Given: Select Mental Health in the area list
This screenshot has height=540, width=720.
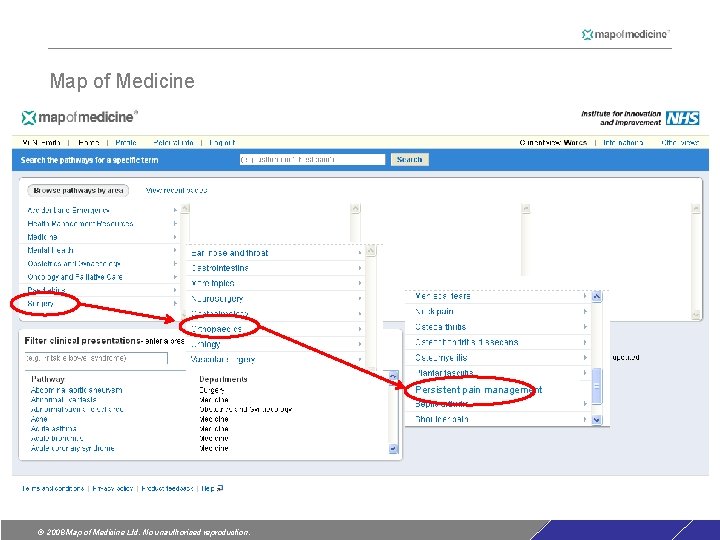Looking at the screenshot, I should point(51,250).
